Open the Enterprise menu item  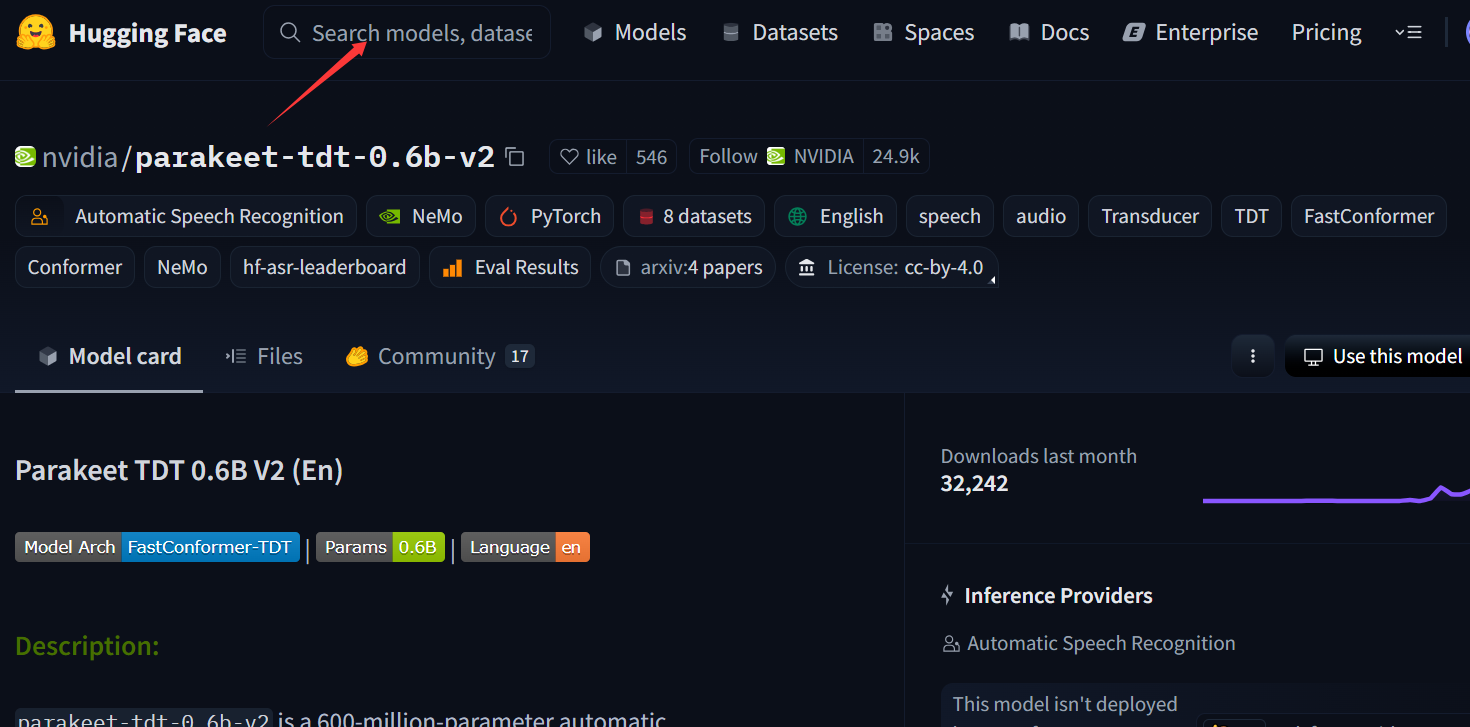coord(1191,33)
